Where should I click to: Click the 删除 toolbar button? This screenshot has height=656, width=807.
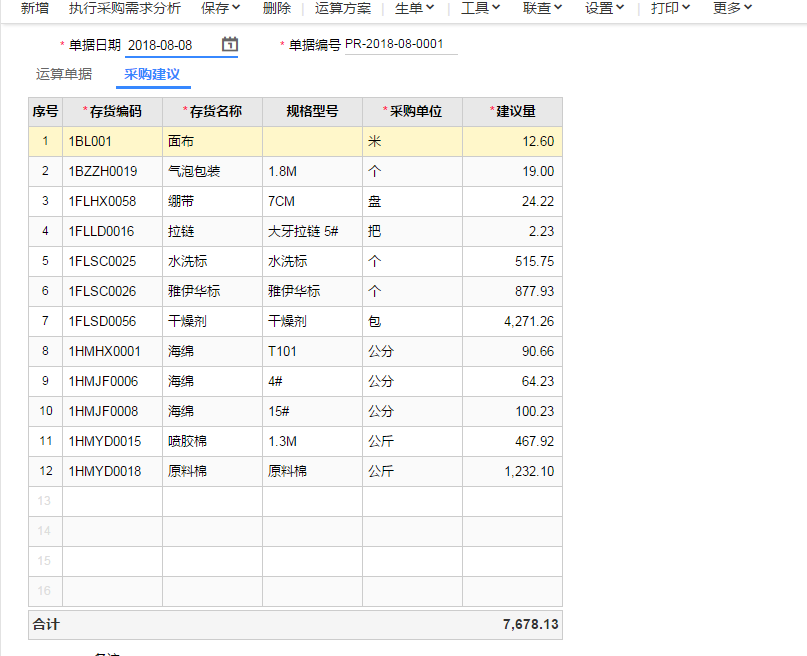[277, 8]
